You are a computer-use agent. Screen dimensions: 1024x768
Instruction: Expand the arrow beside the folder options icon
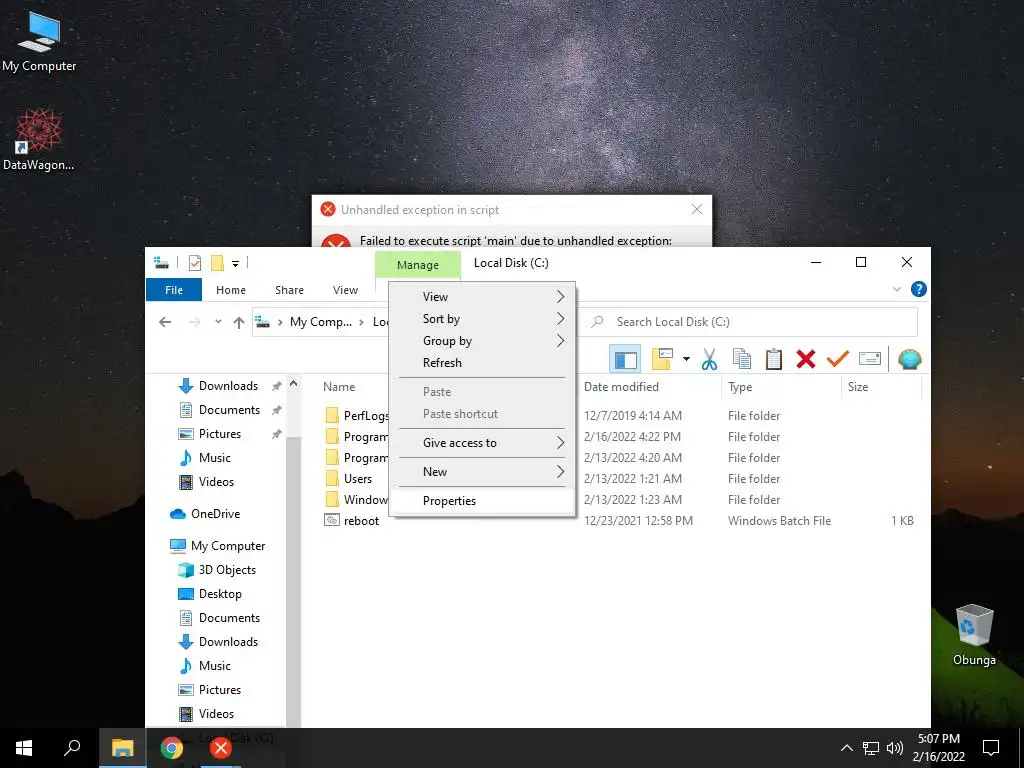(x=686, y=359)
